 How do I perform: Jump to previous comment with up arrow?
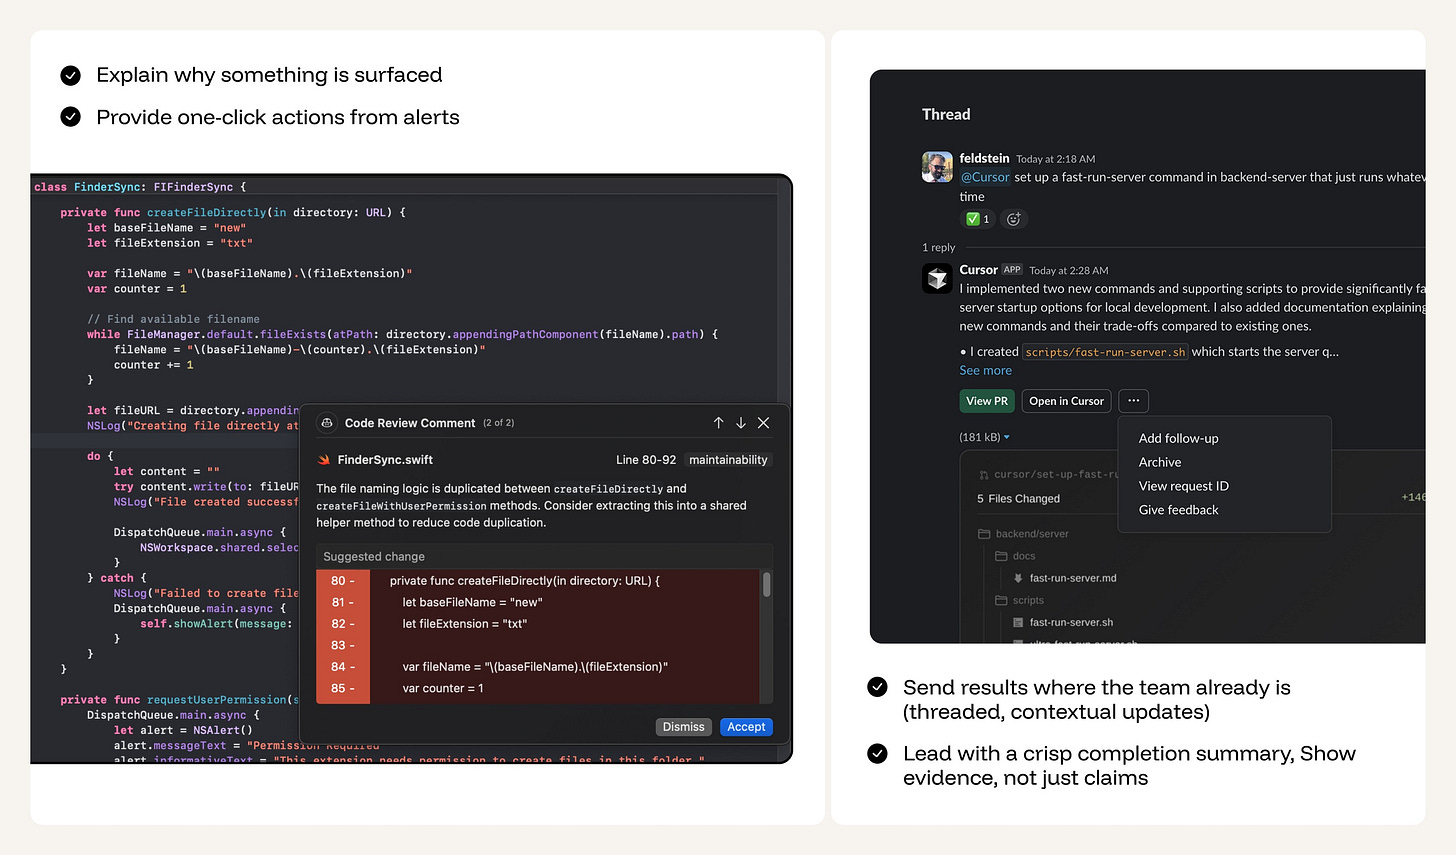tap(718, 423)
